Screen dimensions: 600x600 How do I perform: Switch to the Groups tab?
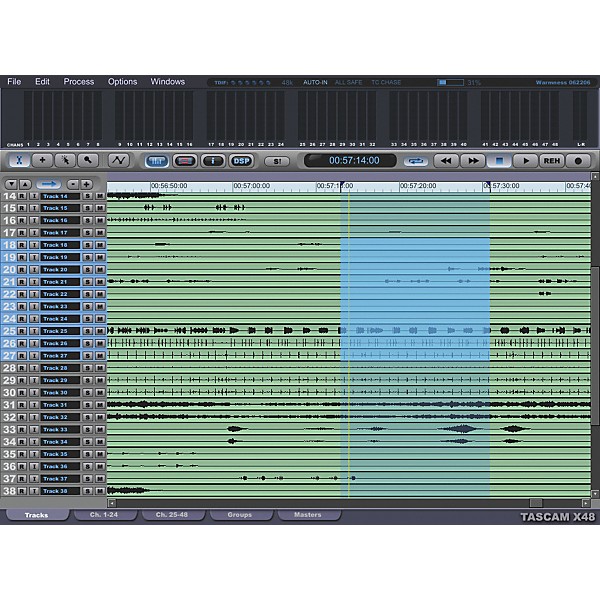click(x=240, y=515)
